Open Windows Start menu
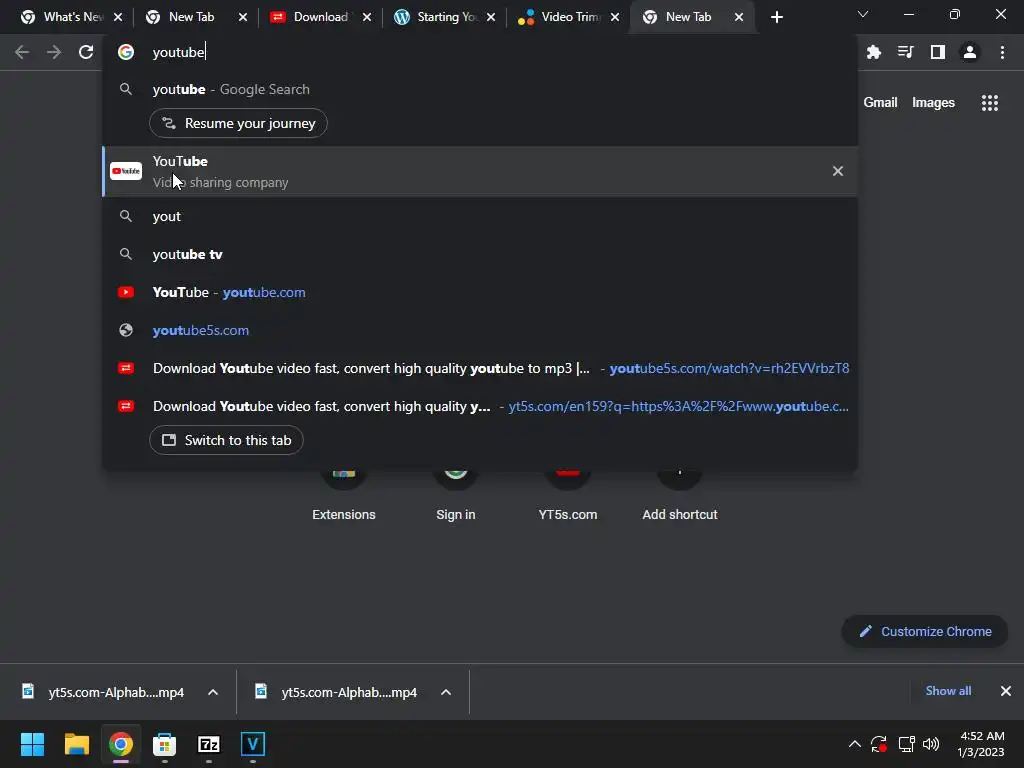This screenshot has width=1024, height=768. tap(32, 744)
